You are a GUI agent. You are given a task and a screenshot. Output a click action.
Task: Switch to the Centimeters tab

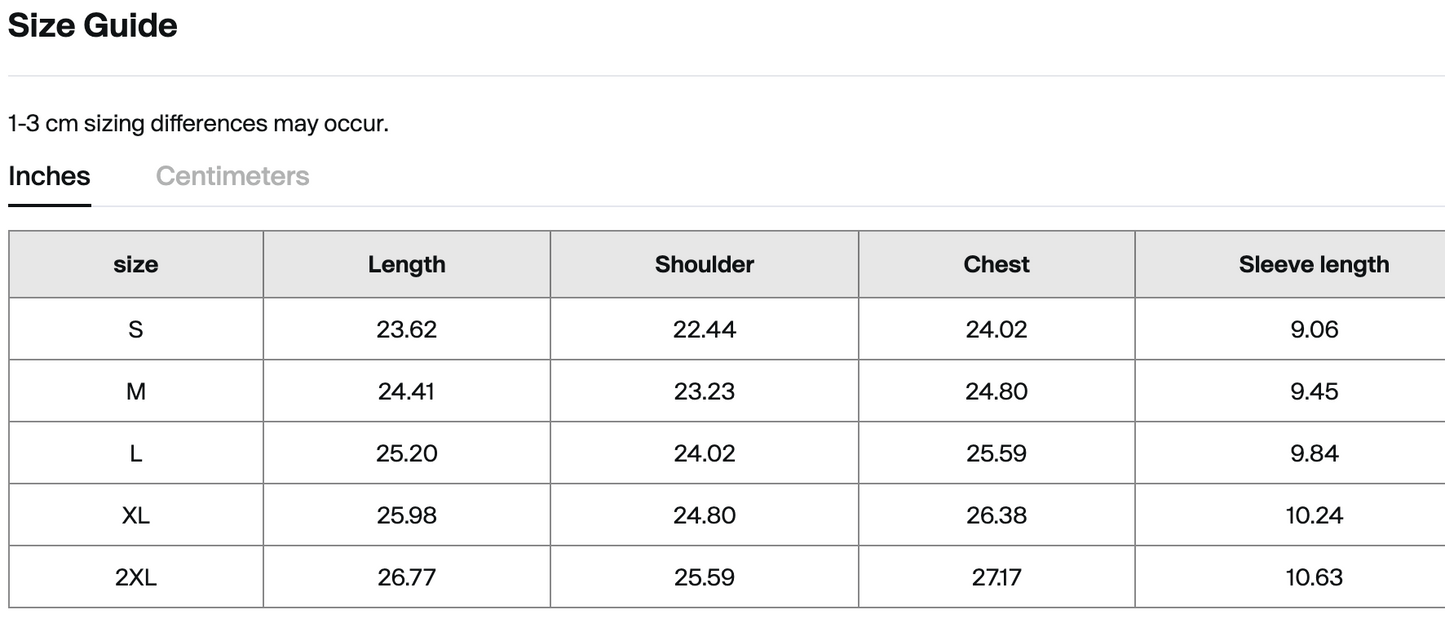[x=232, y=176]
